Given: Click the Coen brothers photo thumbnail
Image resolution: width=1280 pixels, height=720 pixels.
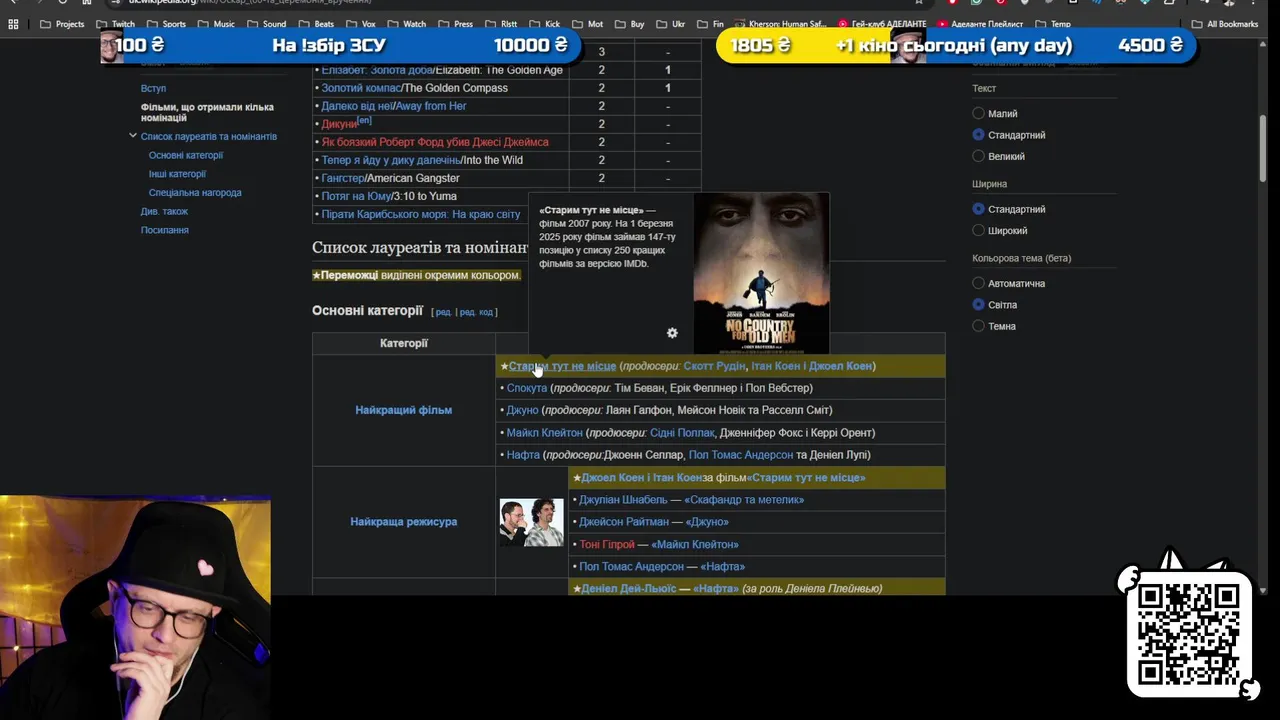Looking at the screenshot, I should click(531, 522).
